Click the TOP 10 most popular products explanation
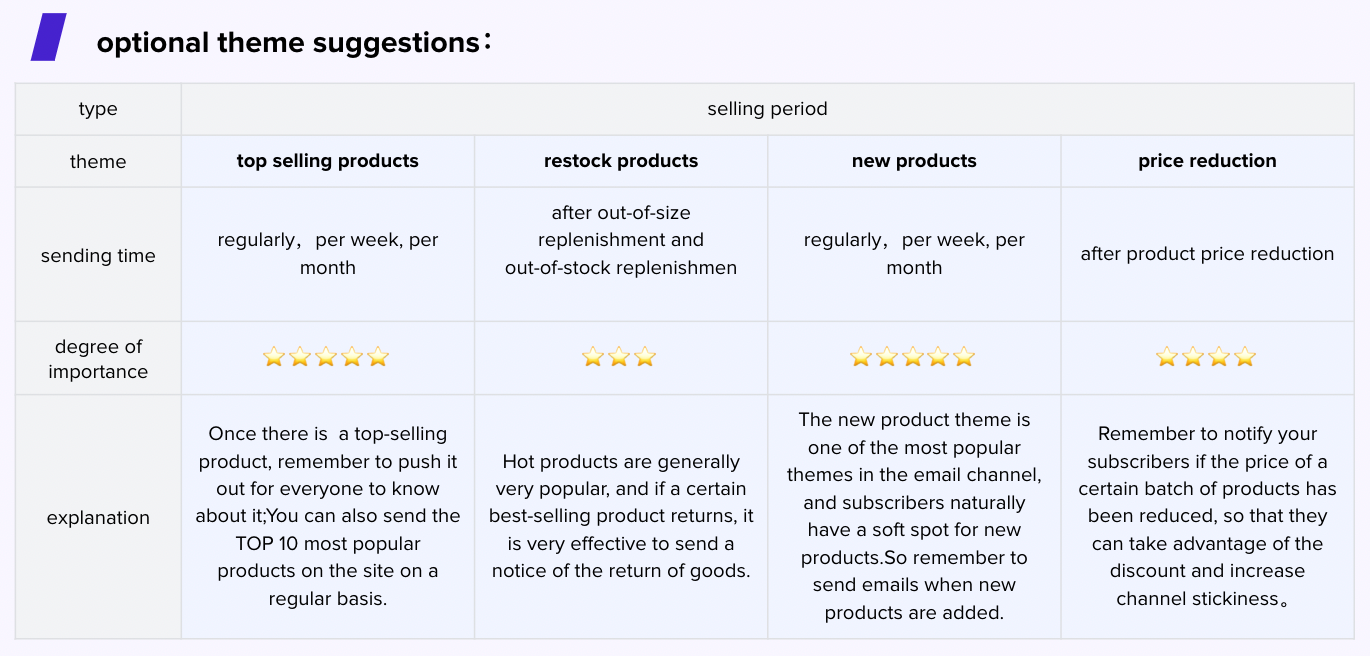Viewport: 1370px width, 656px height. click(327, 516)
